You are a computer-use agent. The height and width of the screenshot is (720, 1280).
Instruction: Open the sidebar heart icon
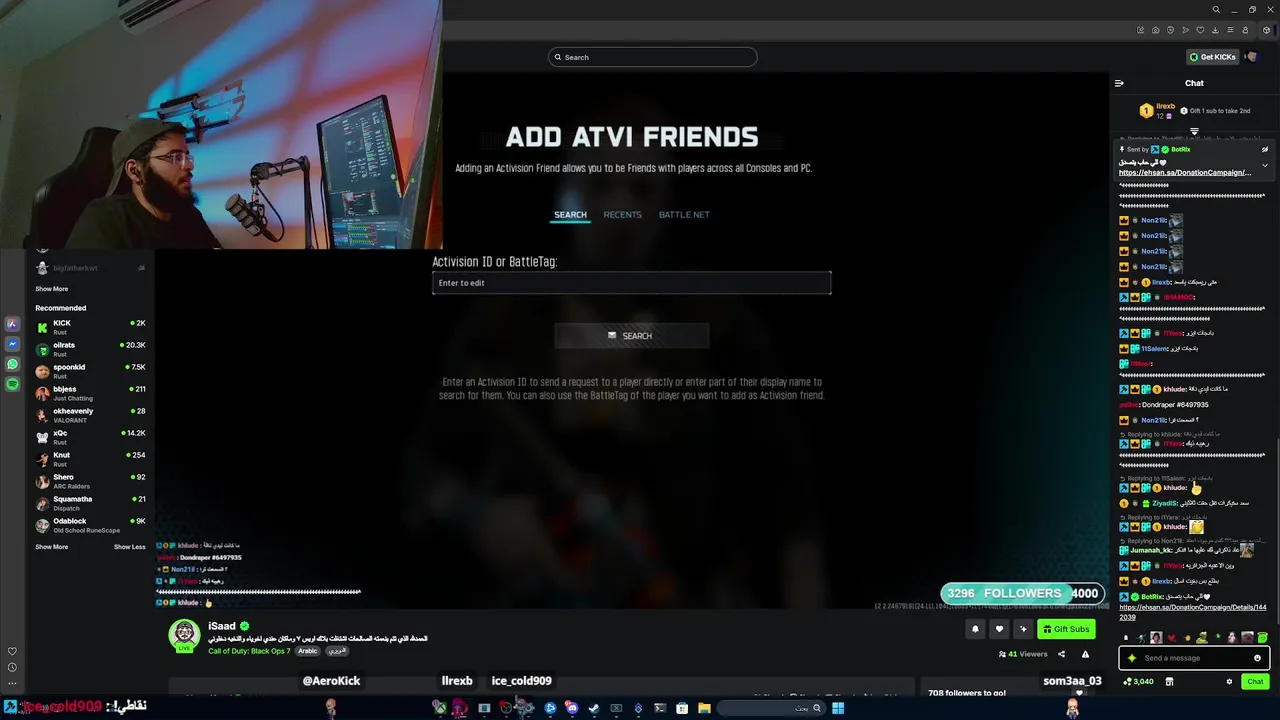click(12, 651)
